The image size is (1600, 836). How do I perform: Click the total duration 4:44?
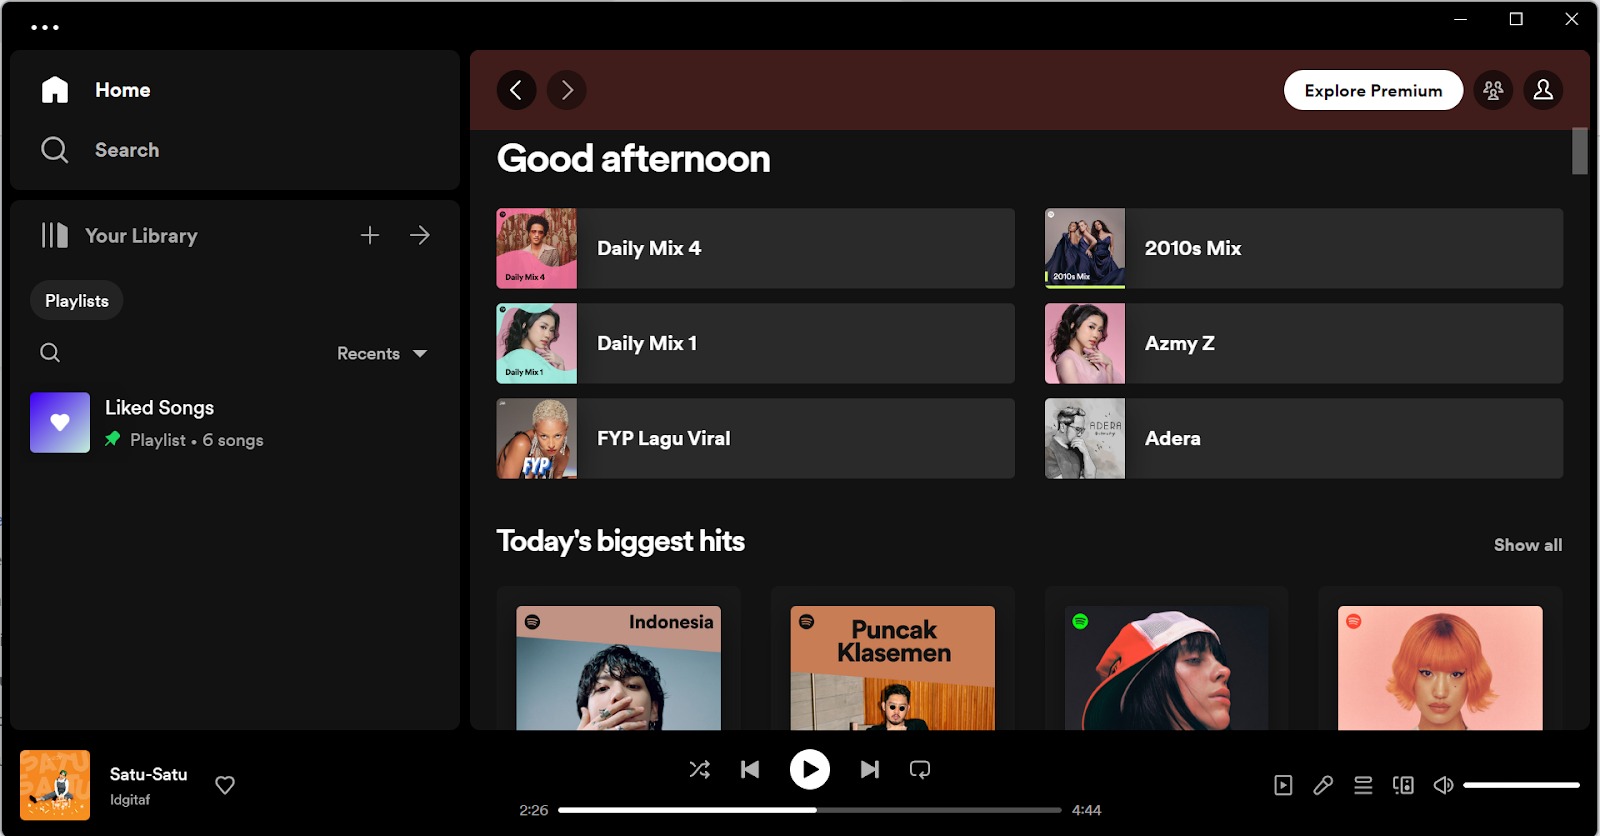click(x=1086, y=810)
